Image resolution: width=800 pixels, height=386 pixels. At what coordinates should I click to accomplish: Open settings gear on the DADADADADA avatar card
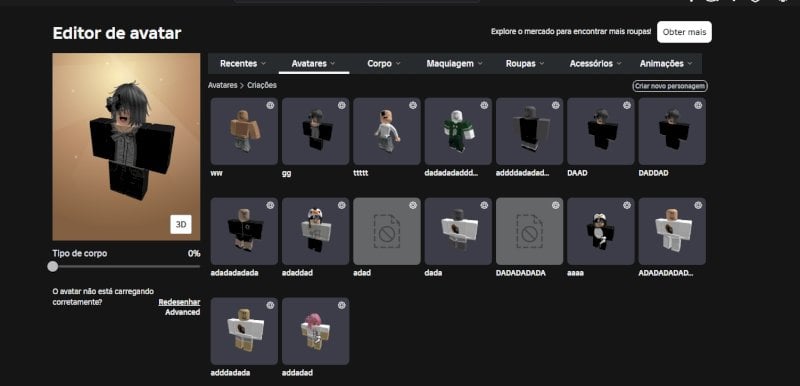click(x=556, y=205)
